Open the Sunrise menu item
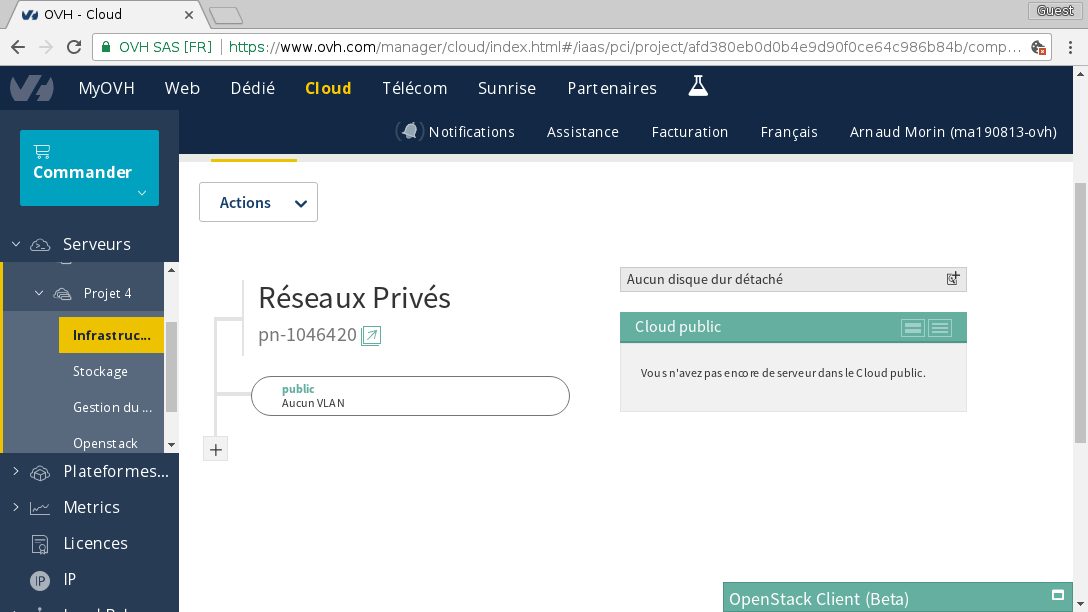 click(507, 88)
